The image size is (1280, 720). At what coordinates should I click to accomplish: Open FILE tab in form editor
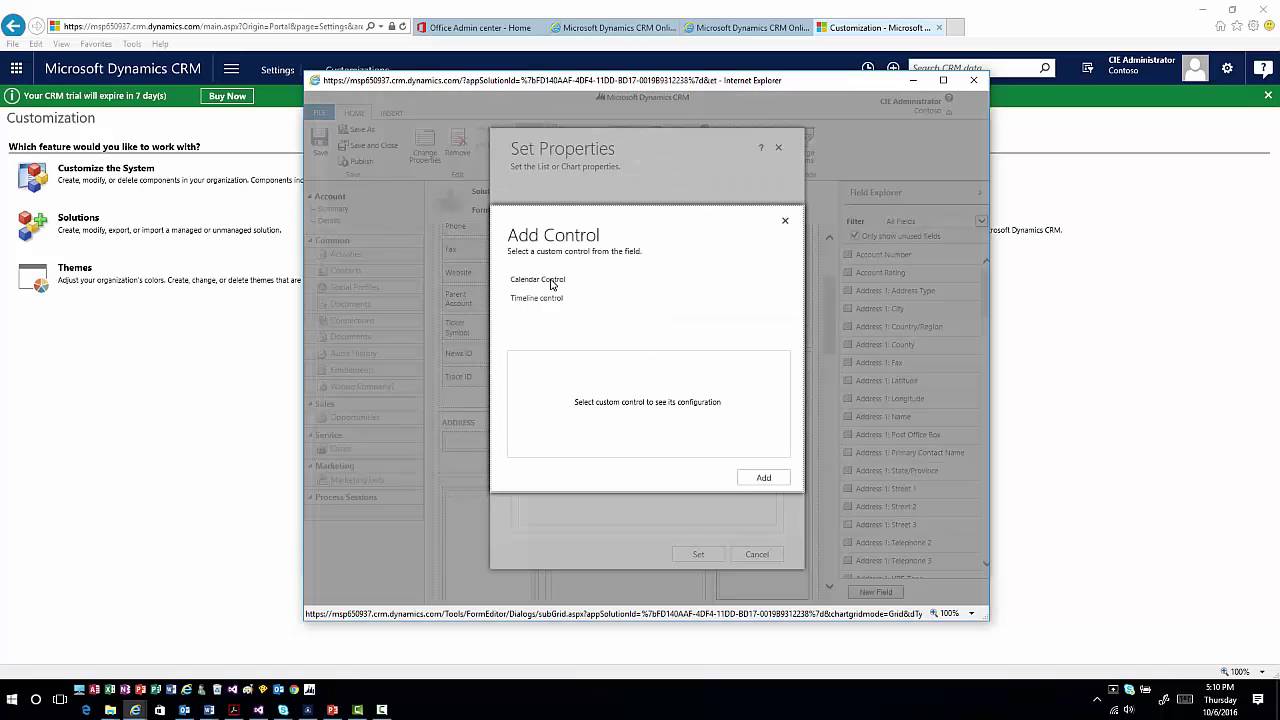(319, 113)
